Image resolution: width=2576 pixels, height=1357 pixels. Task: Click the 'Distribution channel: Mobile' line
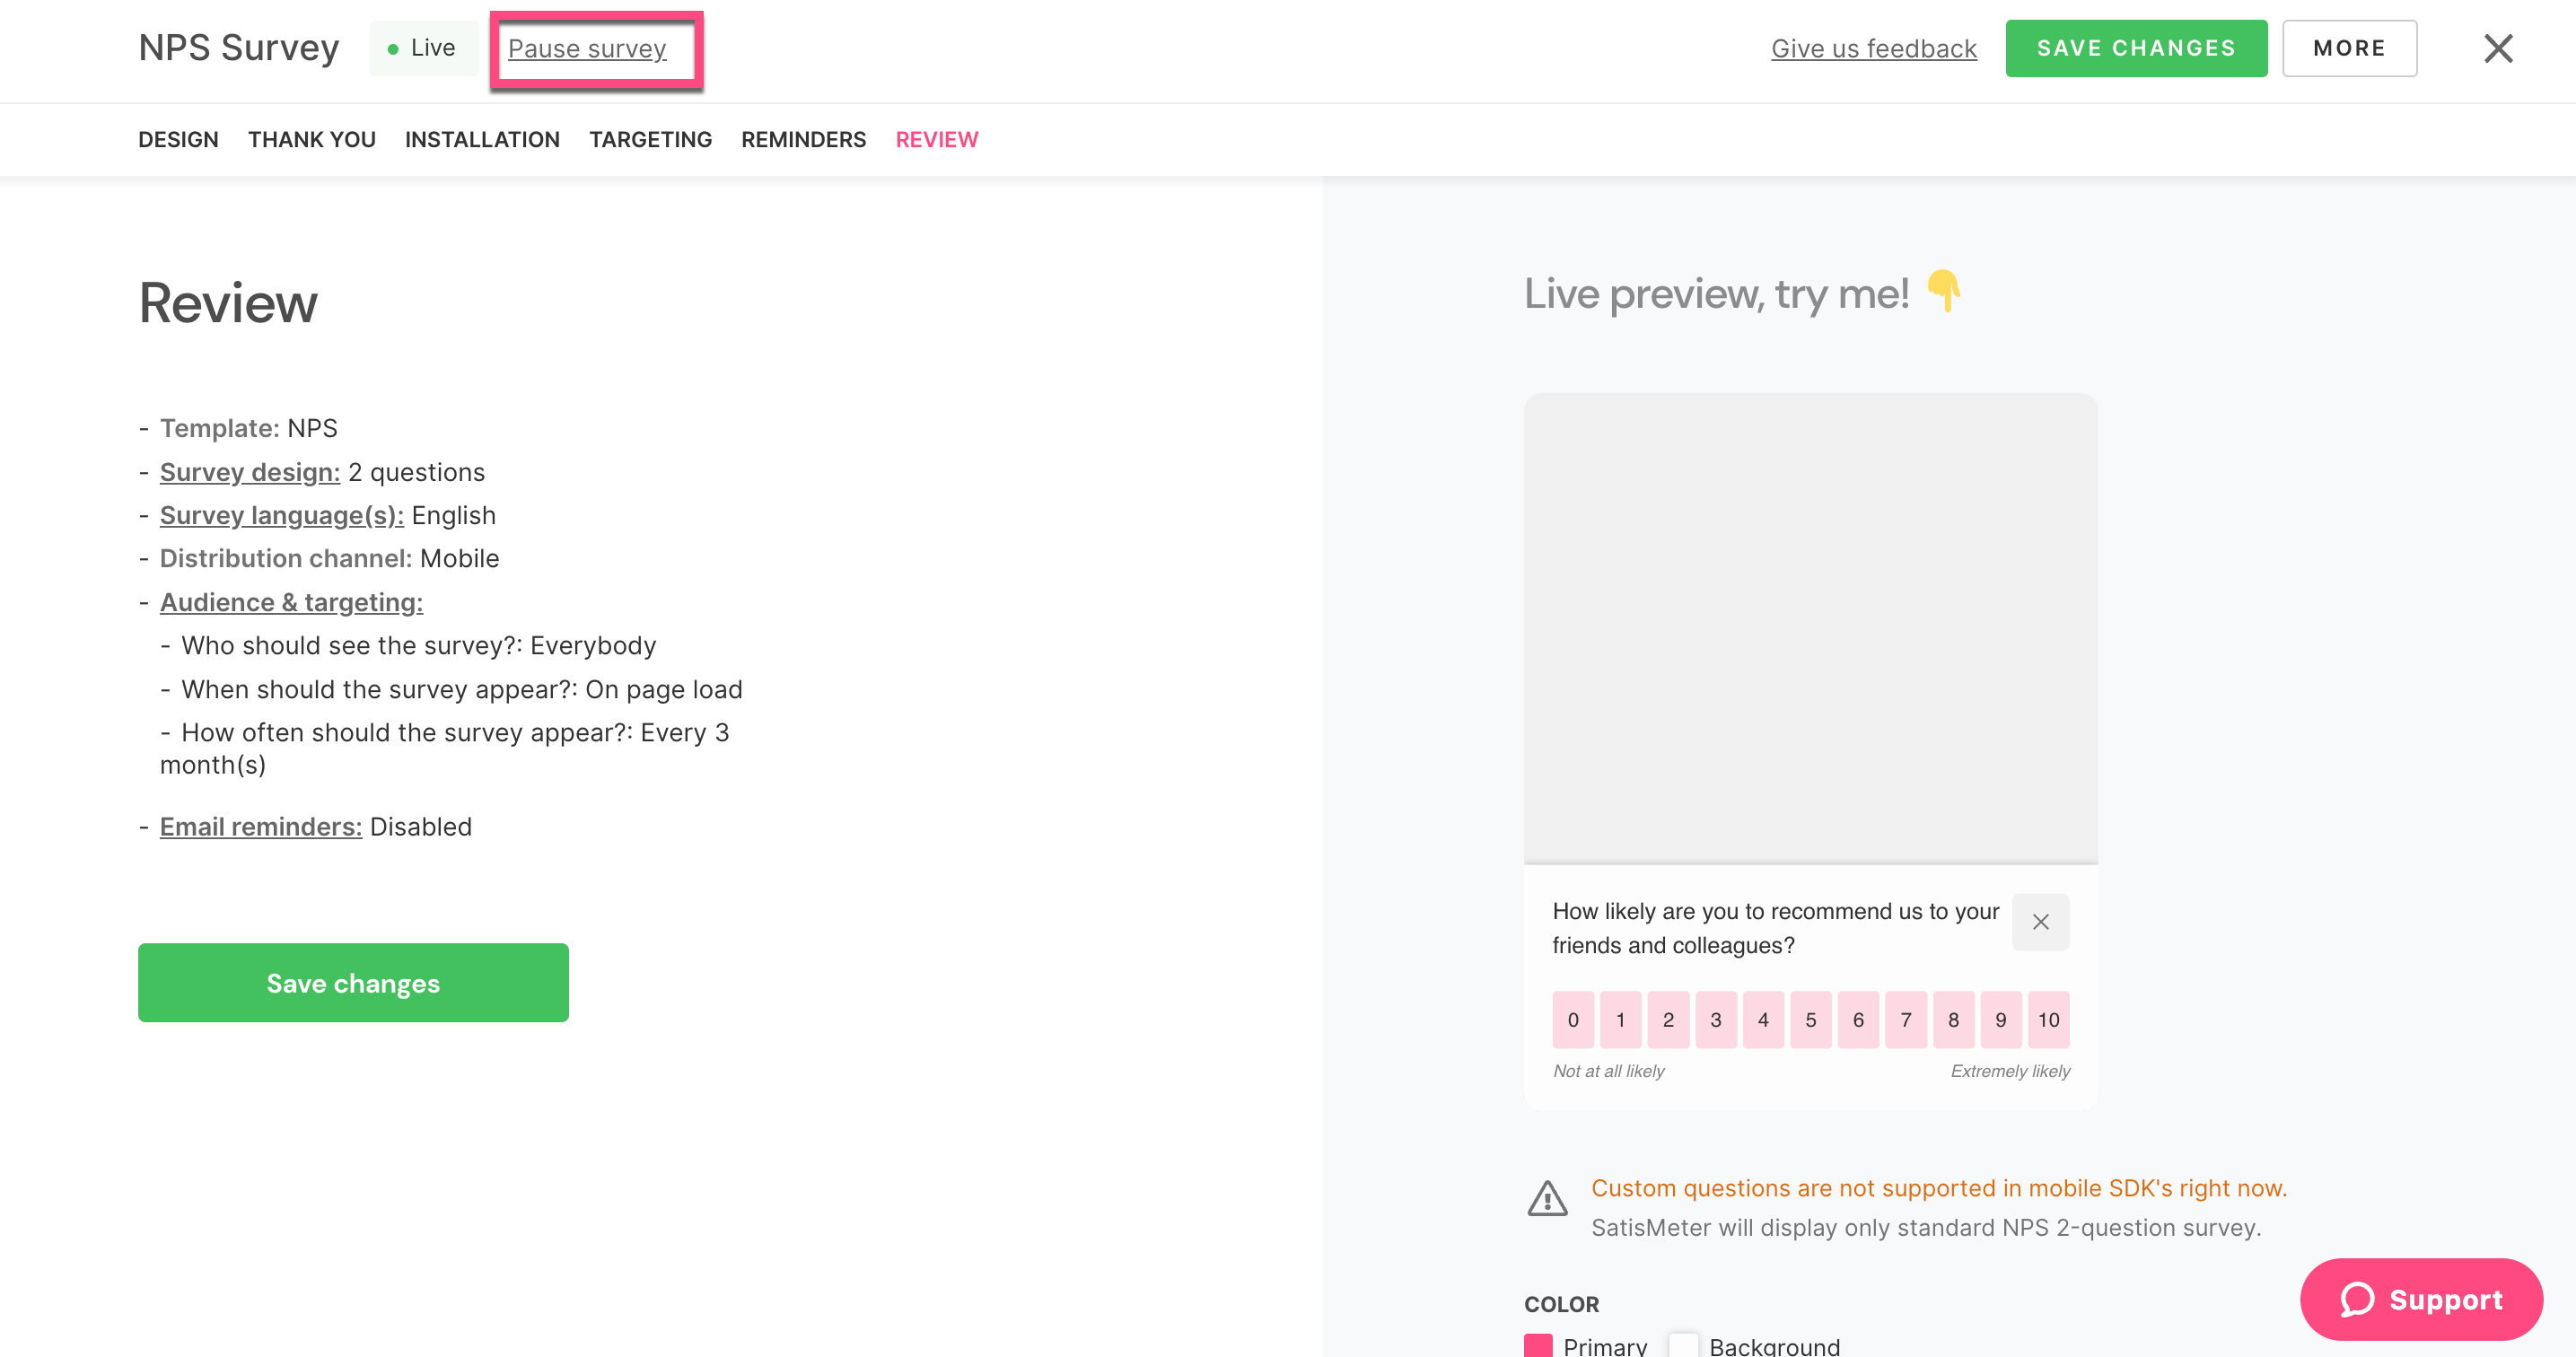329,558
